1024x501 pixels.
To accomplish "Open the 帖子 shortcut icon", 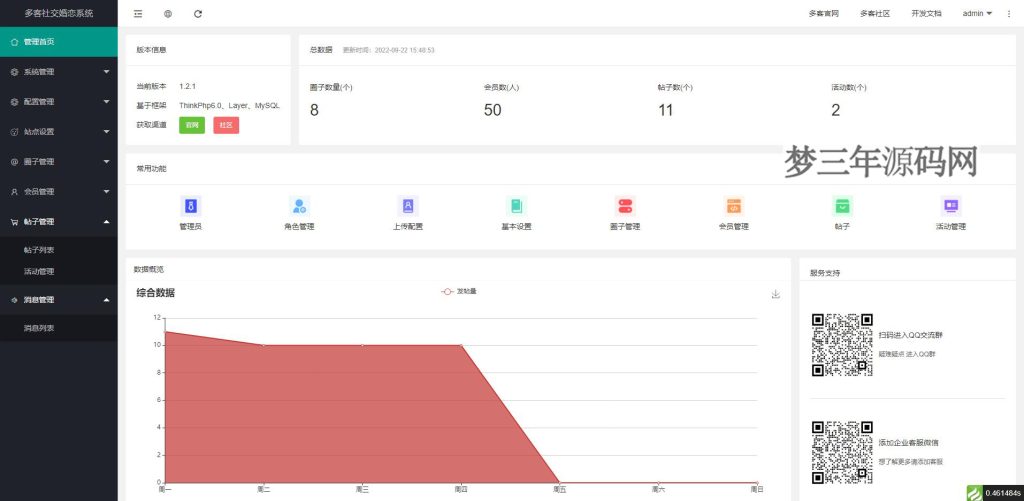I will (842, 206).
